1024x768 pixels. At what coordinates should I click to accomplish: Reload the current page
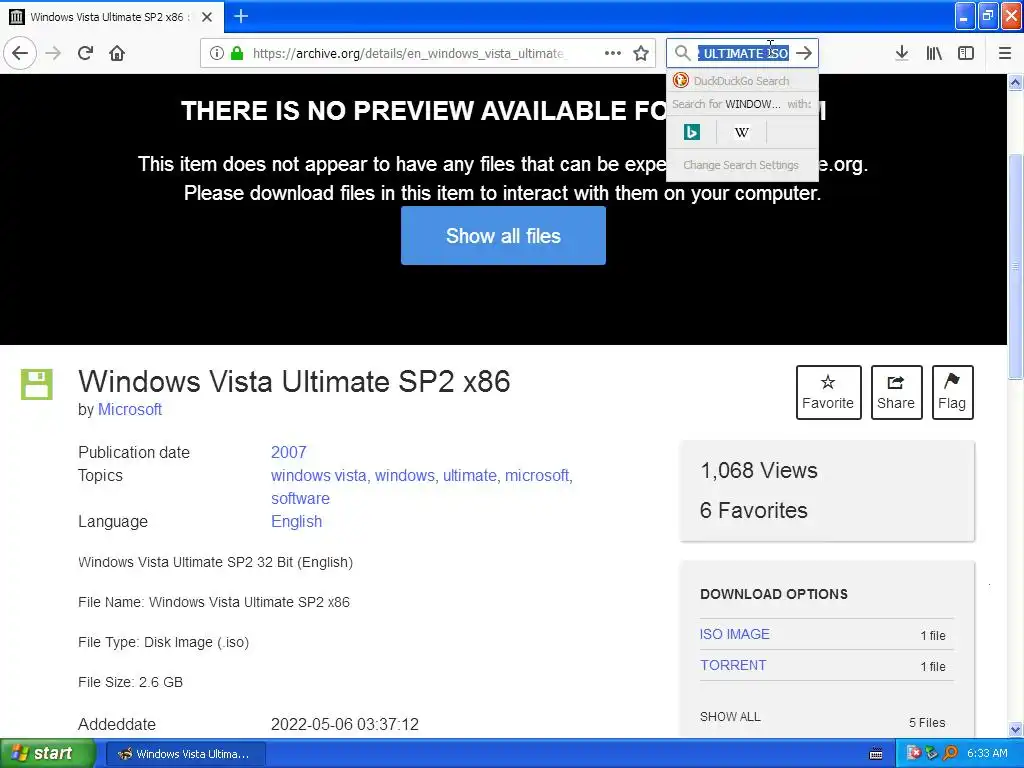[x=86, y=53]
